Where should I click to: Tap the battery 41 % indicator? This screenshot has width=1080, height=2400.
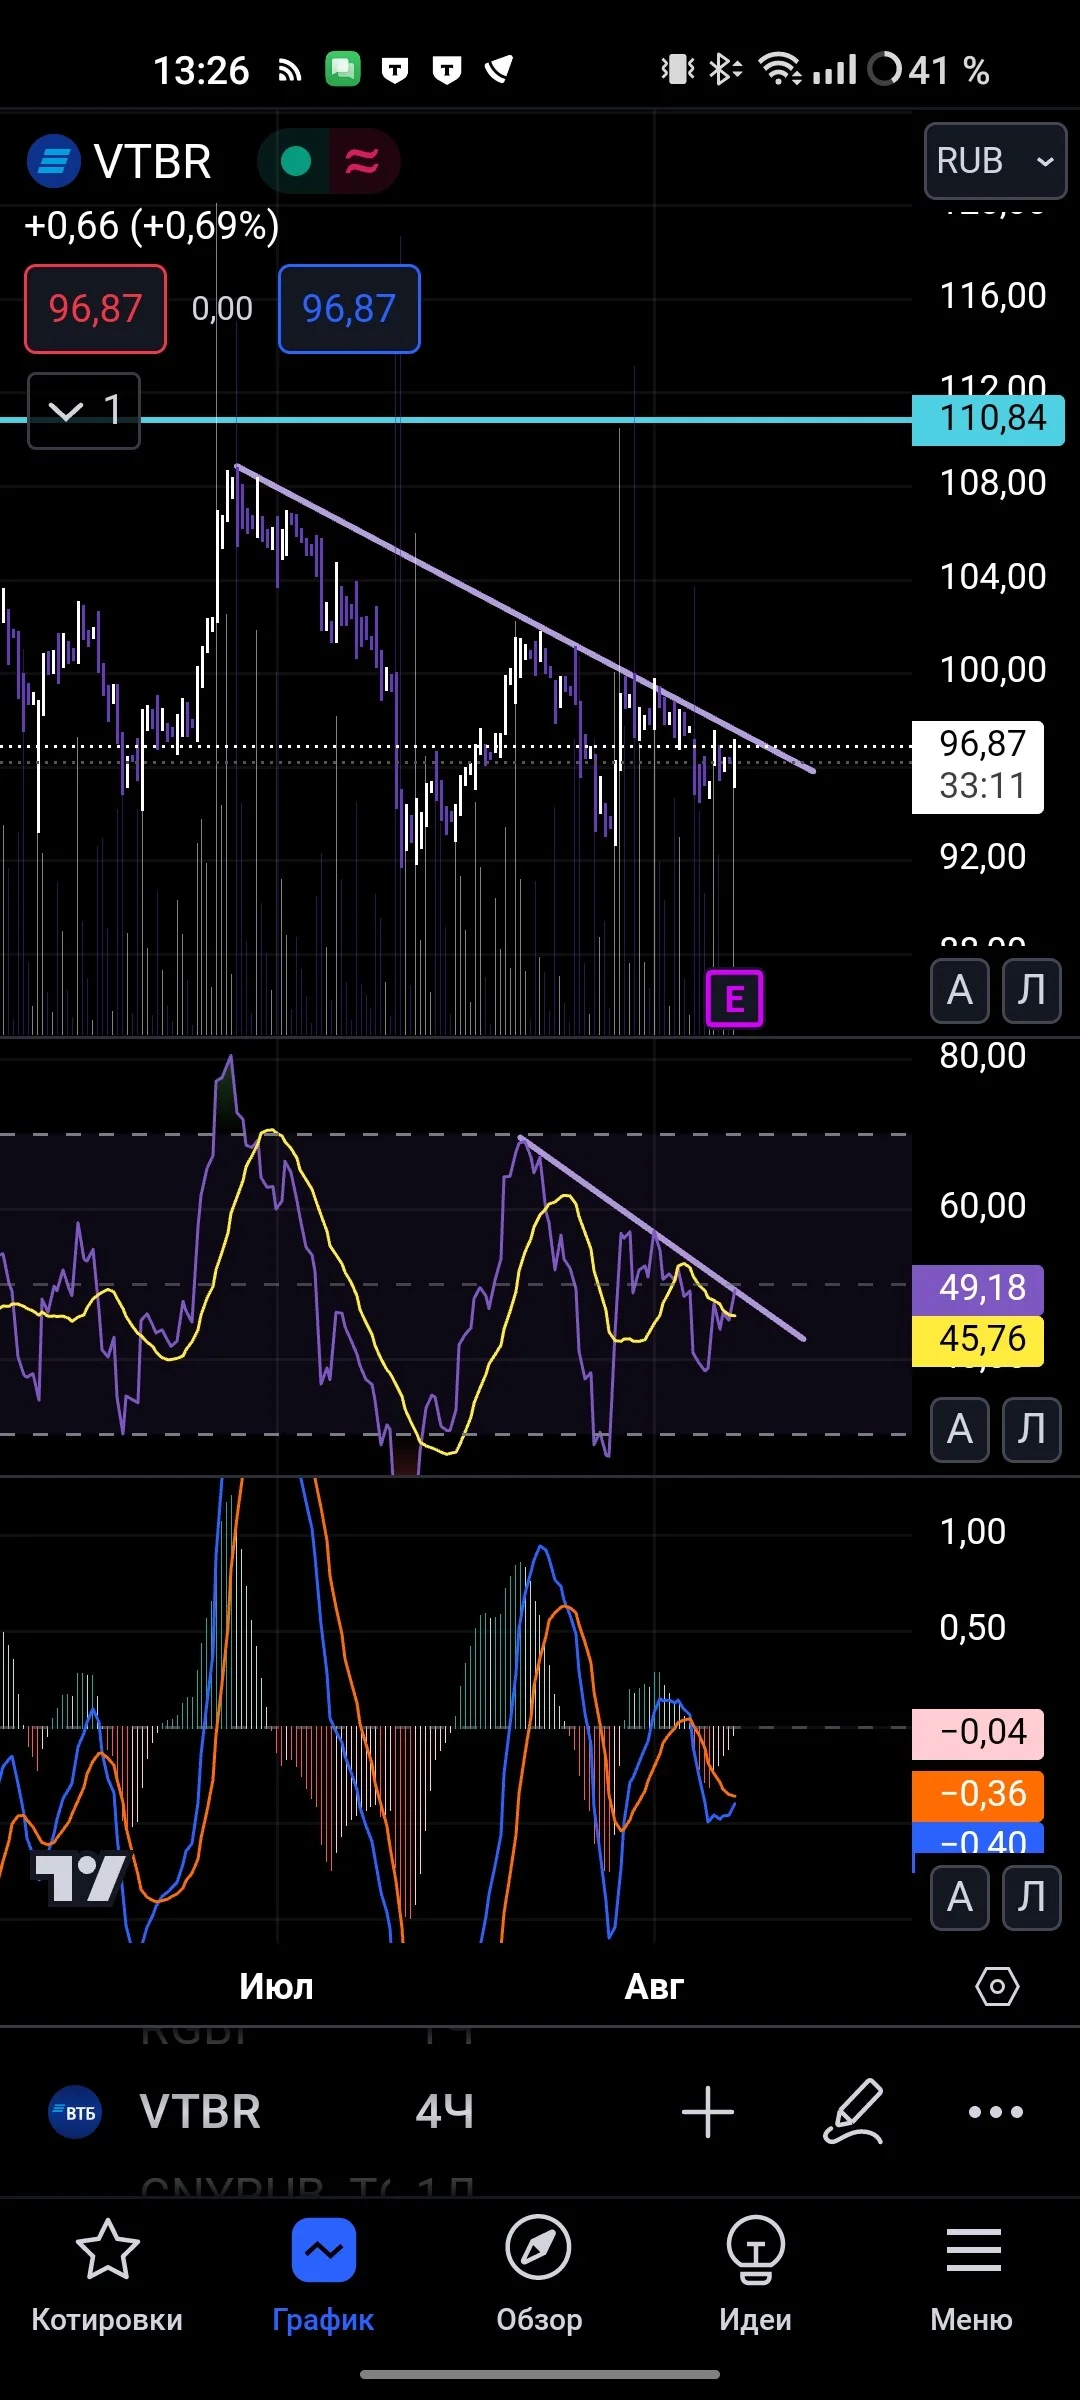(x=929, y=69)
